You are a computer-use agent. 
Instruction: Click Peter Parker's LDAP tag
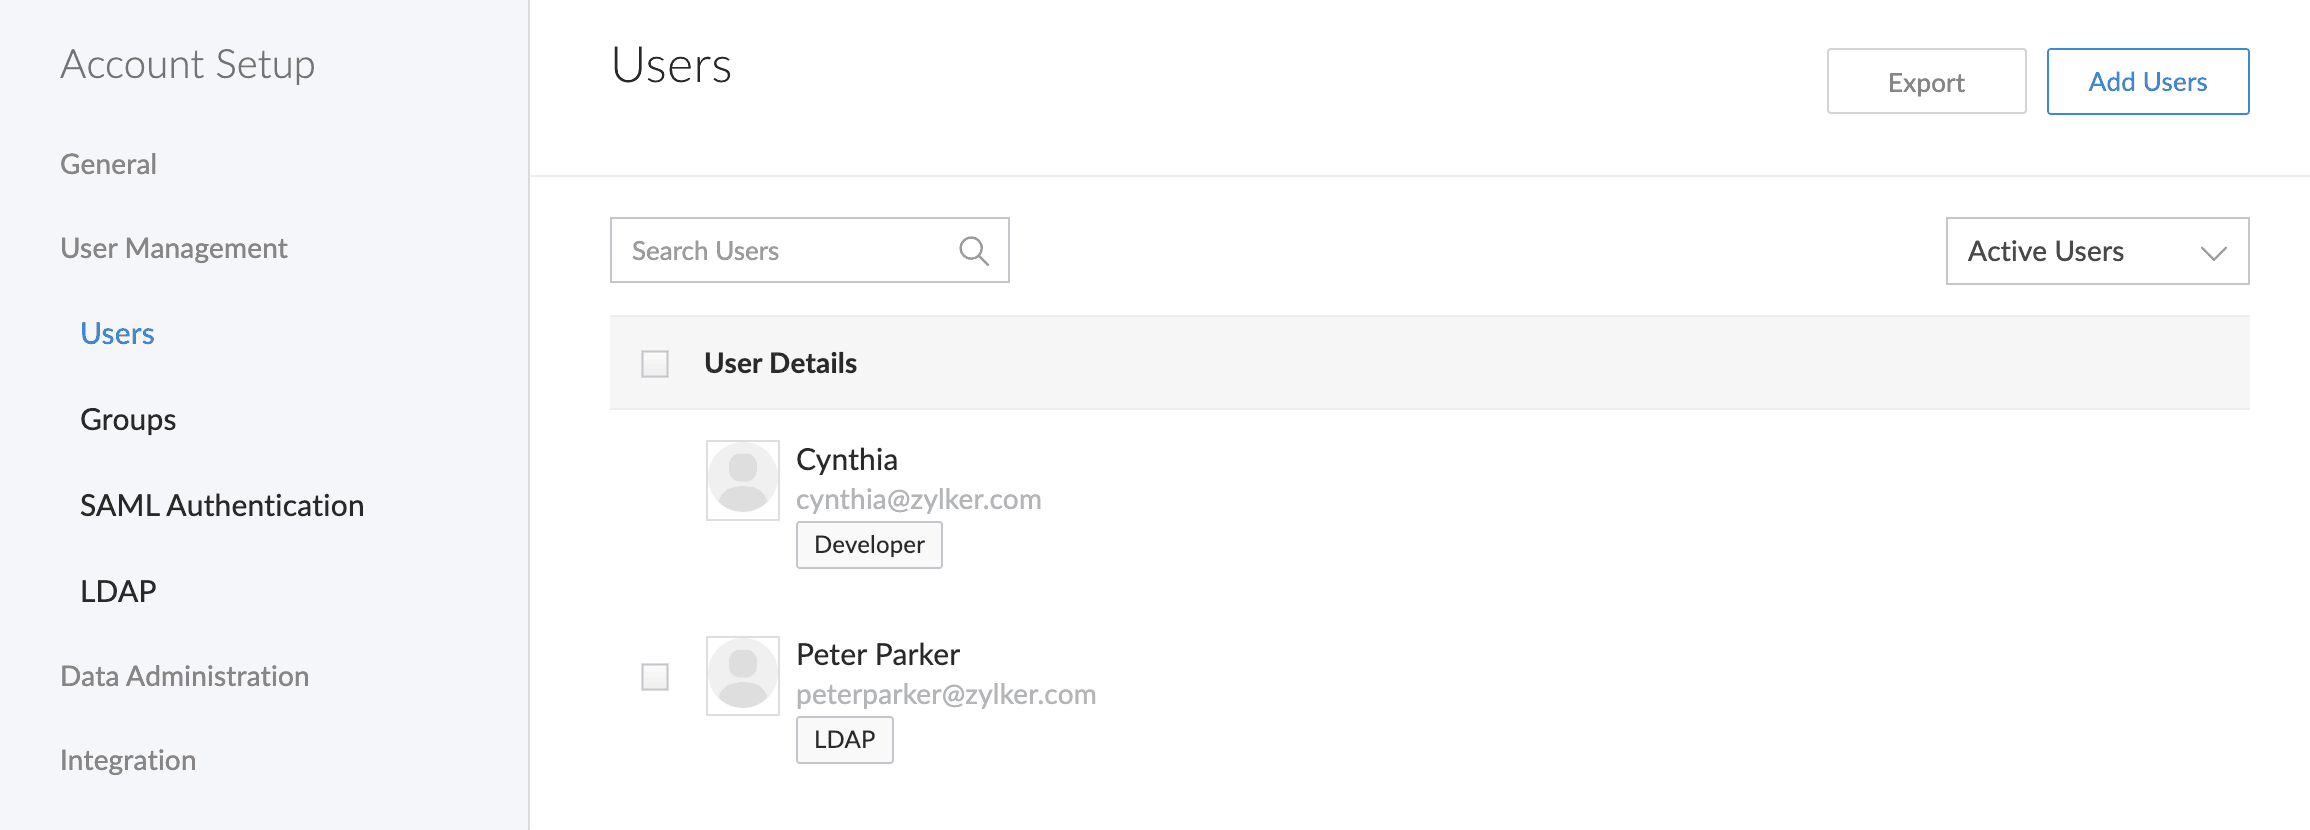pos(844,740)
